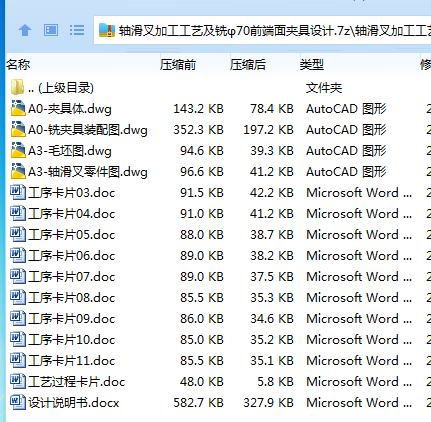Click Microsoft Word type for 设计说明书.docx
Image resolution: width=431 pixels, height=422 pixels.
click(359, 403)
